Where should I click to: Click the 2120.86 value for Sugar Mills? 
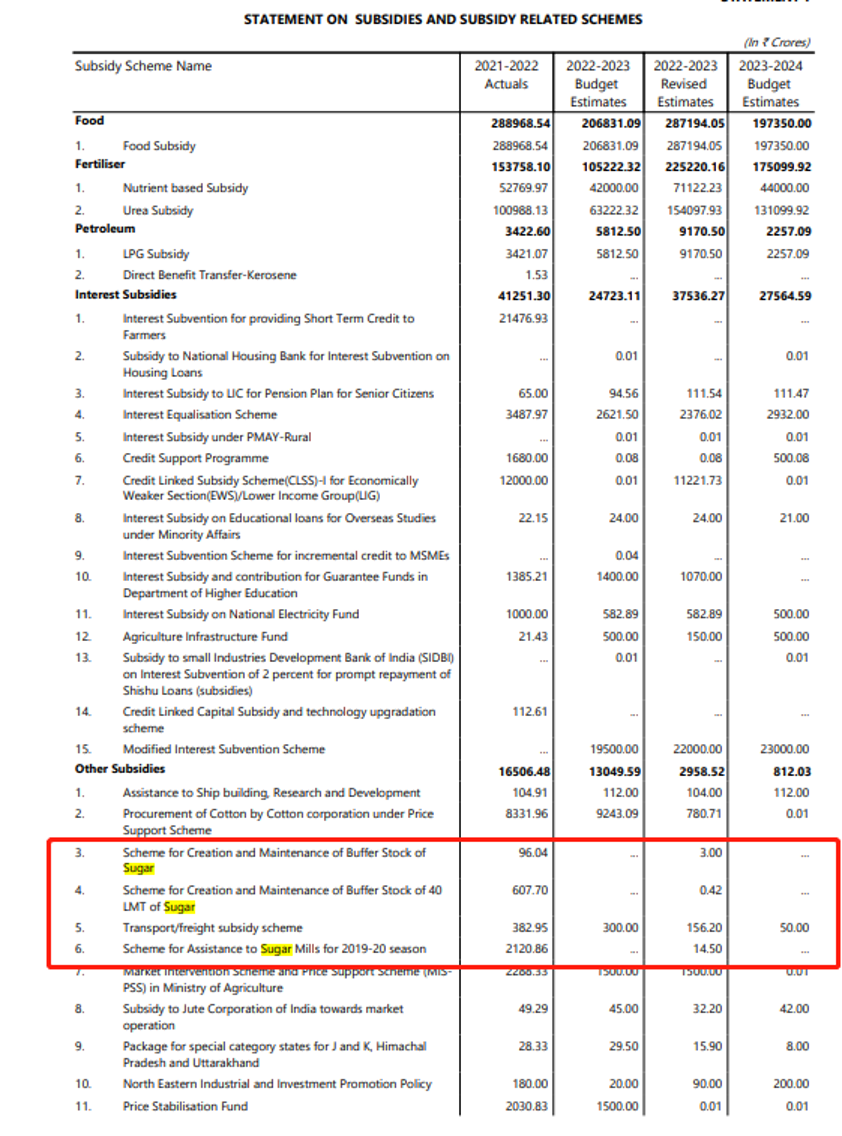click(528, 948)
